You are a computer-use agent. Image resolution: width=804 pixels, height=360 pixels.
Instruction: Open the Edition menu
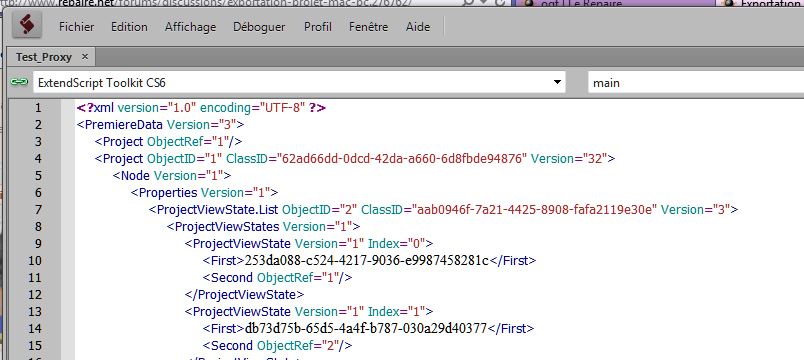coord(129,27)
